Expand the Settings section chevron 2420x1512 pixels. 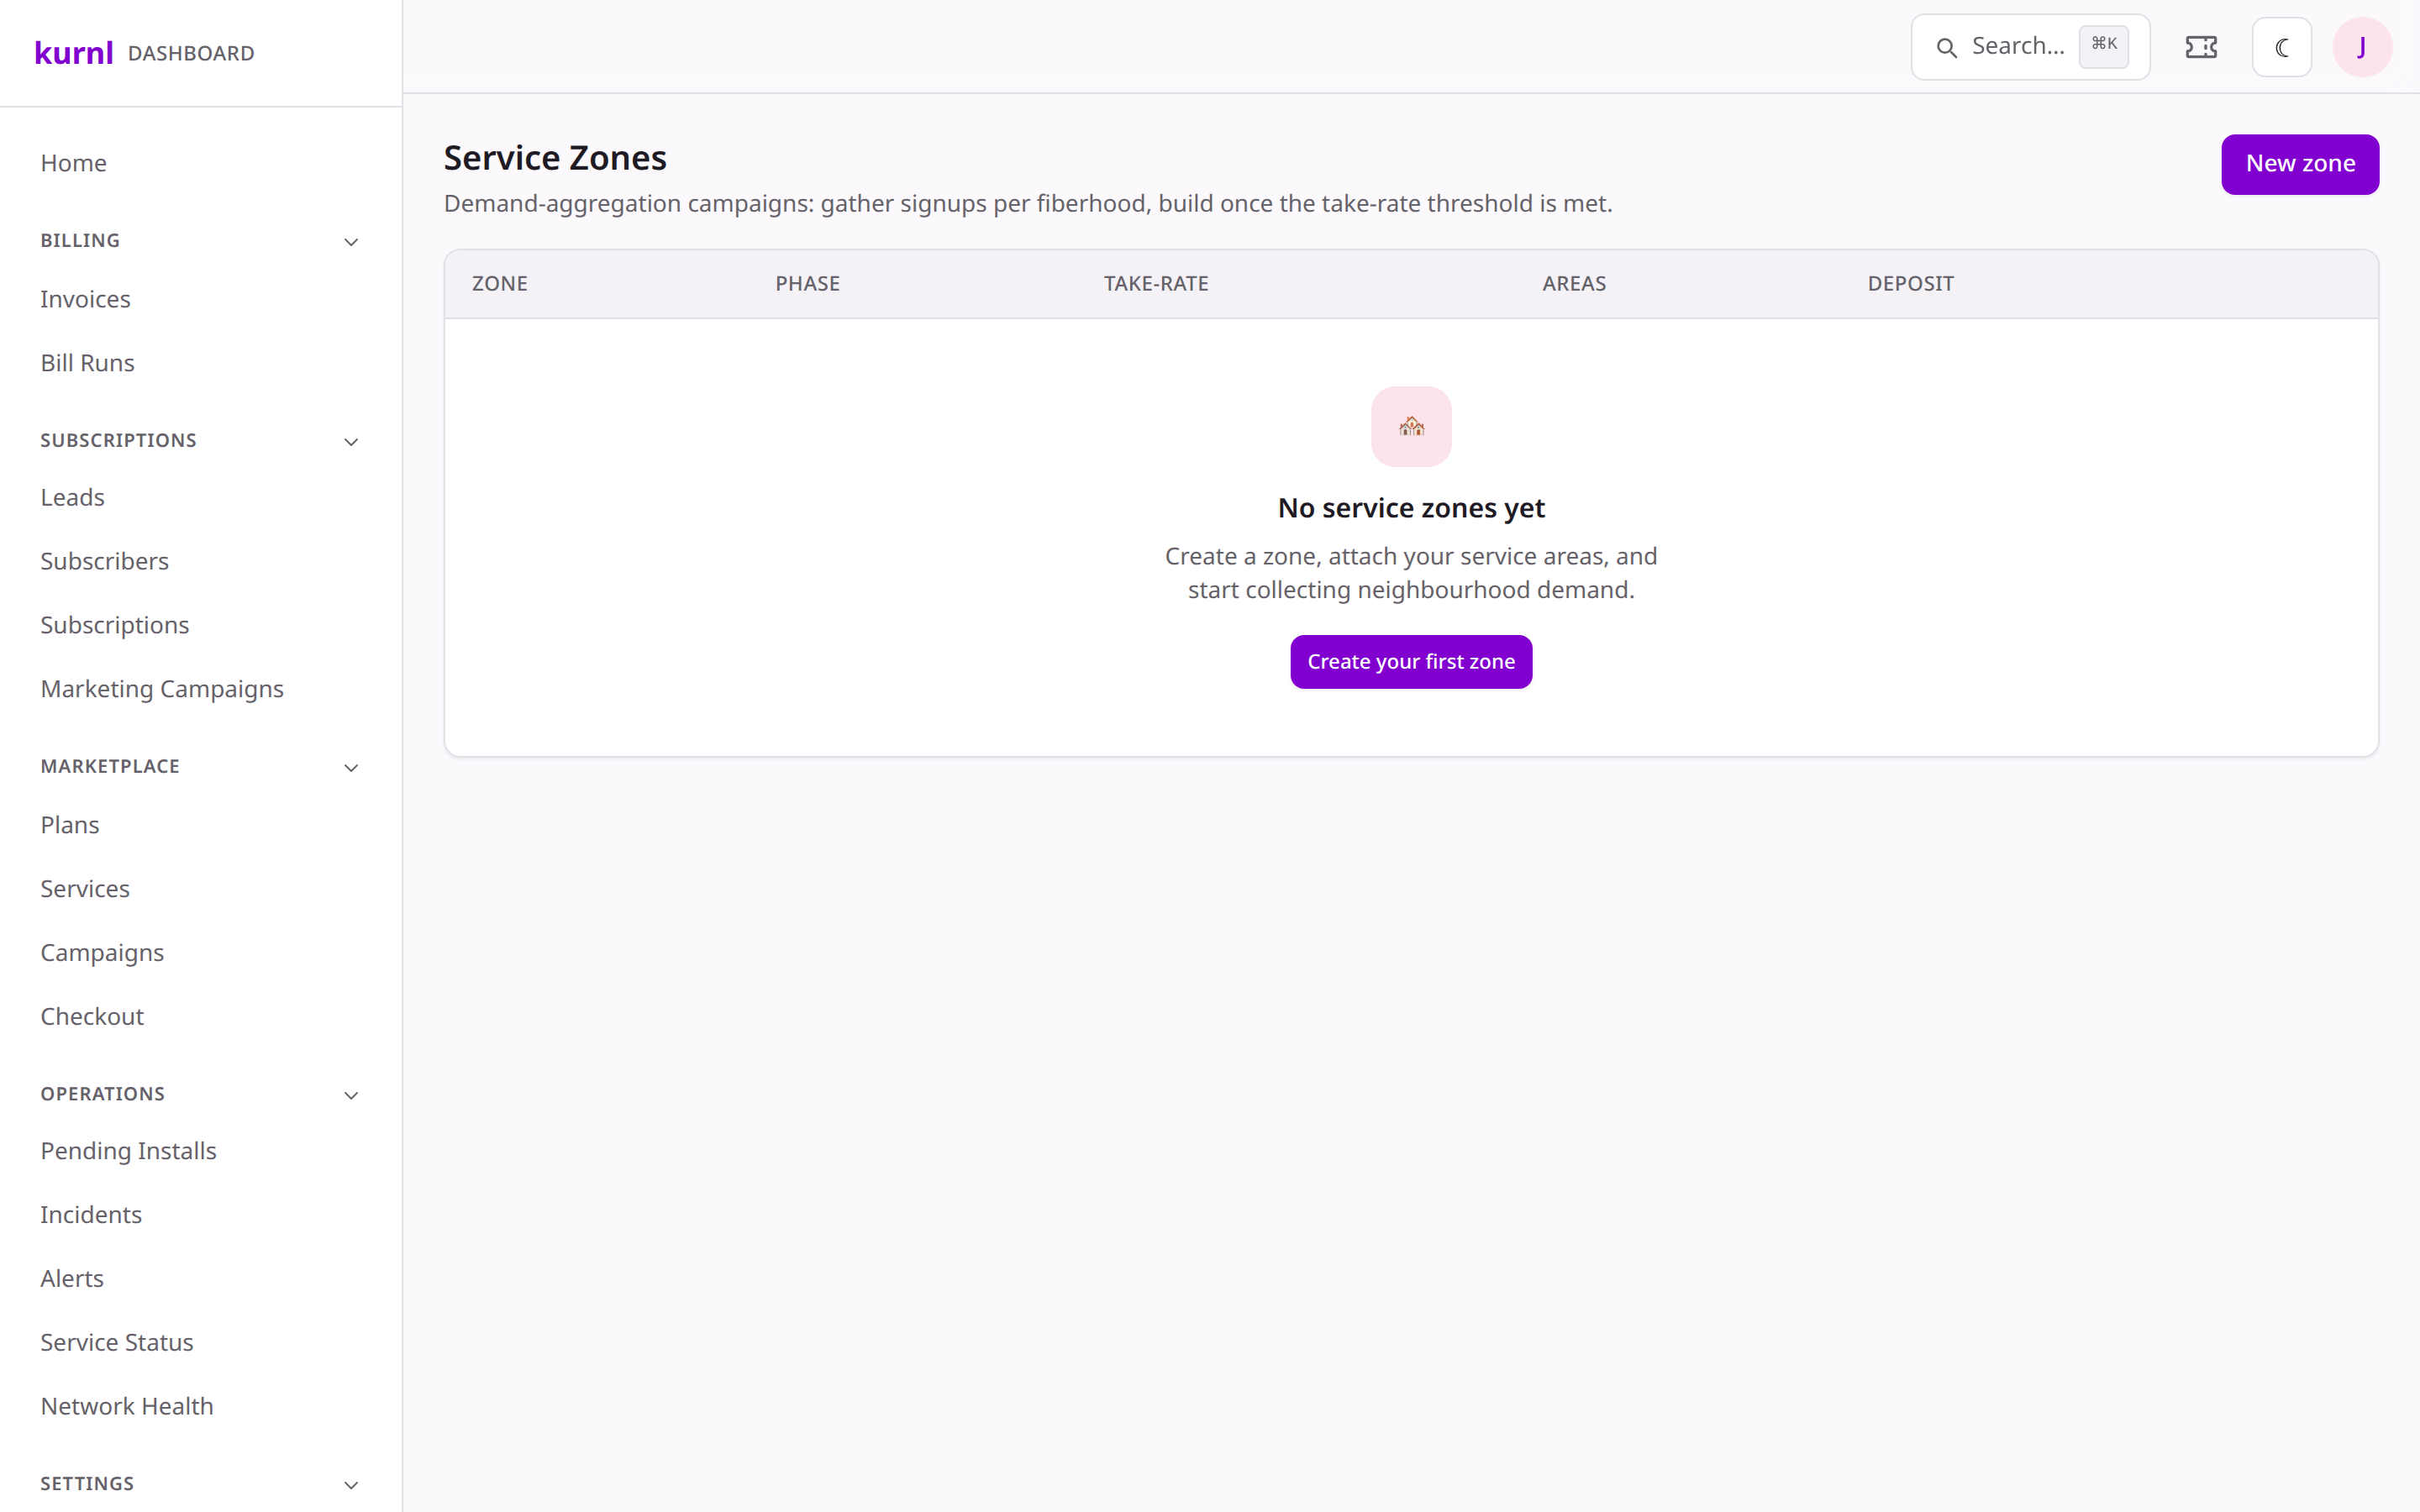351,1485
